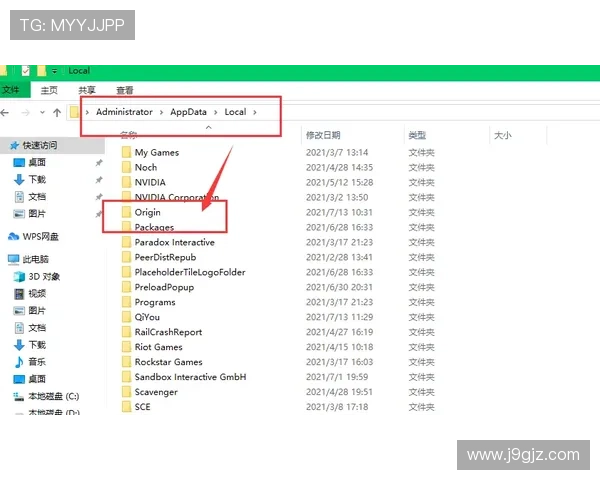Open the Origin folder

(147, 212)
